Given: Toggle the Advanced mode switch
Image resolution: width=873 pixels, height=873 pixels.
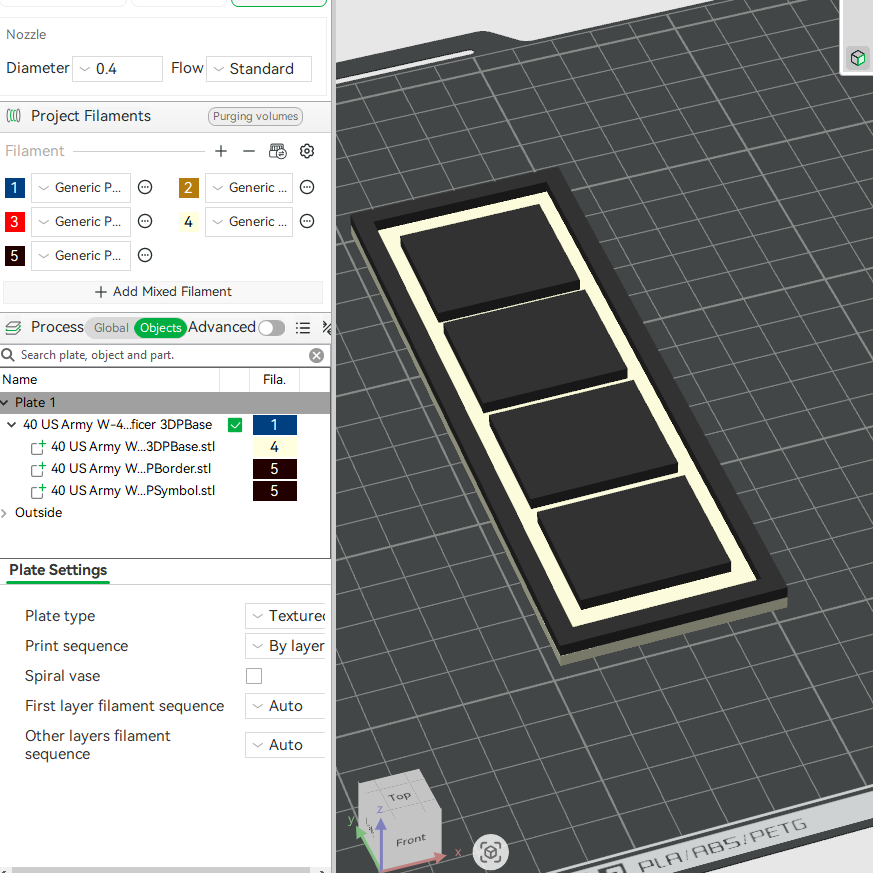Looking at the screenshot, I should (272, 327).
